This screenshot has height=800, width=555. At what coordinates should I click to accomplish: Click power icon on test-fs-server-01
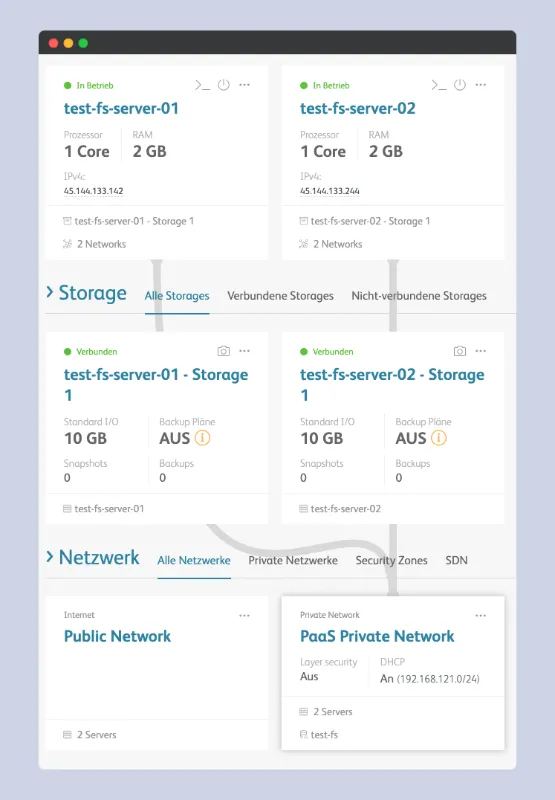223,85
